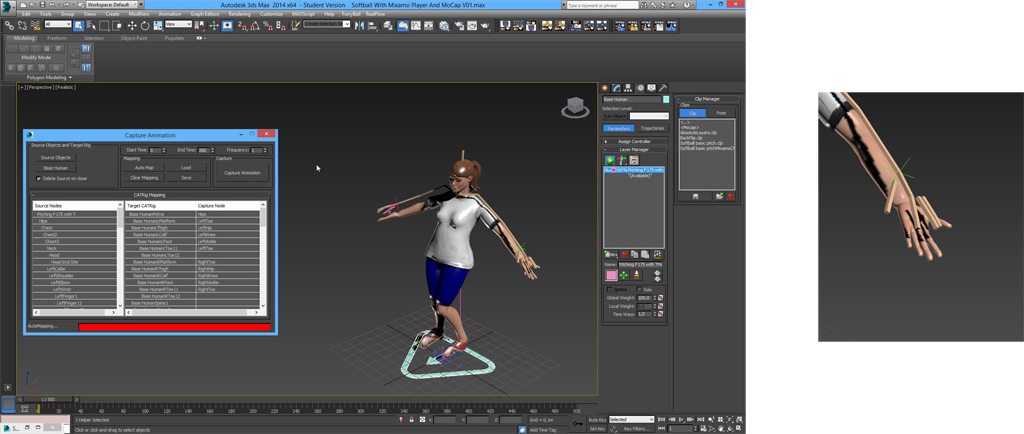
Task: Toggle Delete Source on close checkbox
Action: coord(39,178)
